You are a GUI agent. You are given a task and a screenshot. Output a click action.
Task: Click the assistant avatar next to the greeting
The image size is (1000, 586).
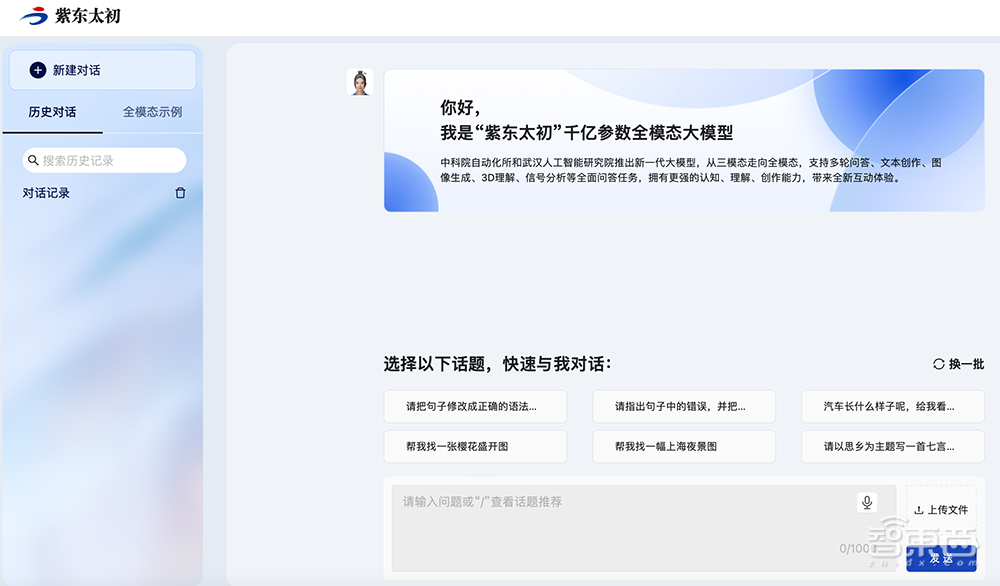pyautogui.click(x=360, y=82)
